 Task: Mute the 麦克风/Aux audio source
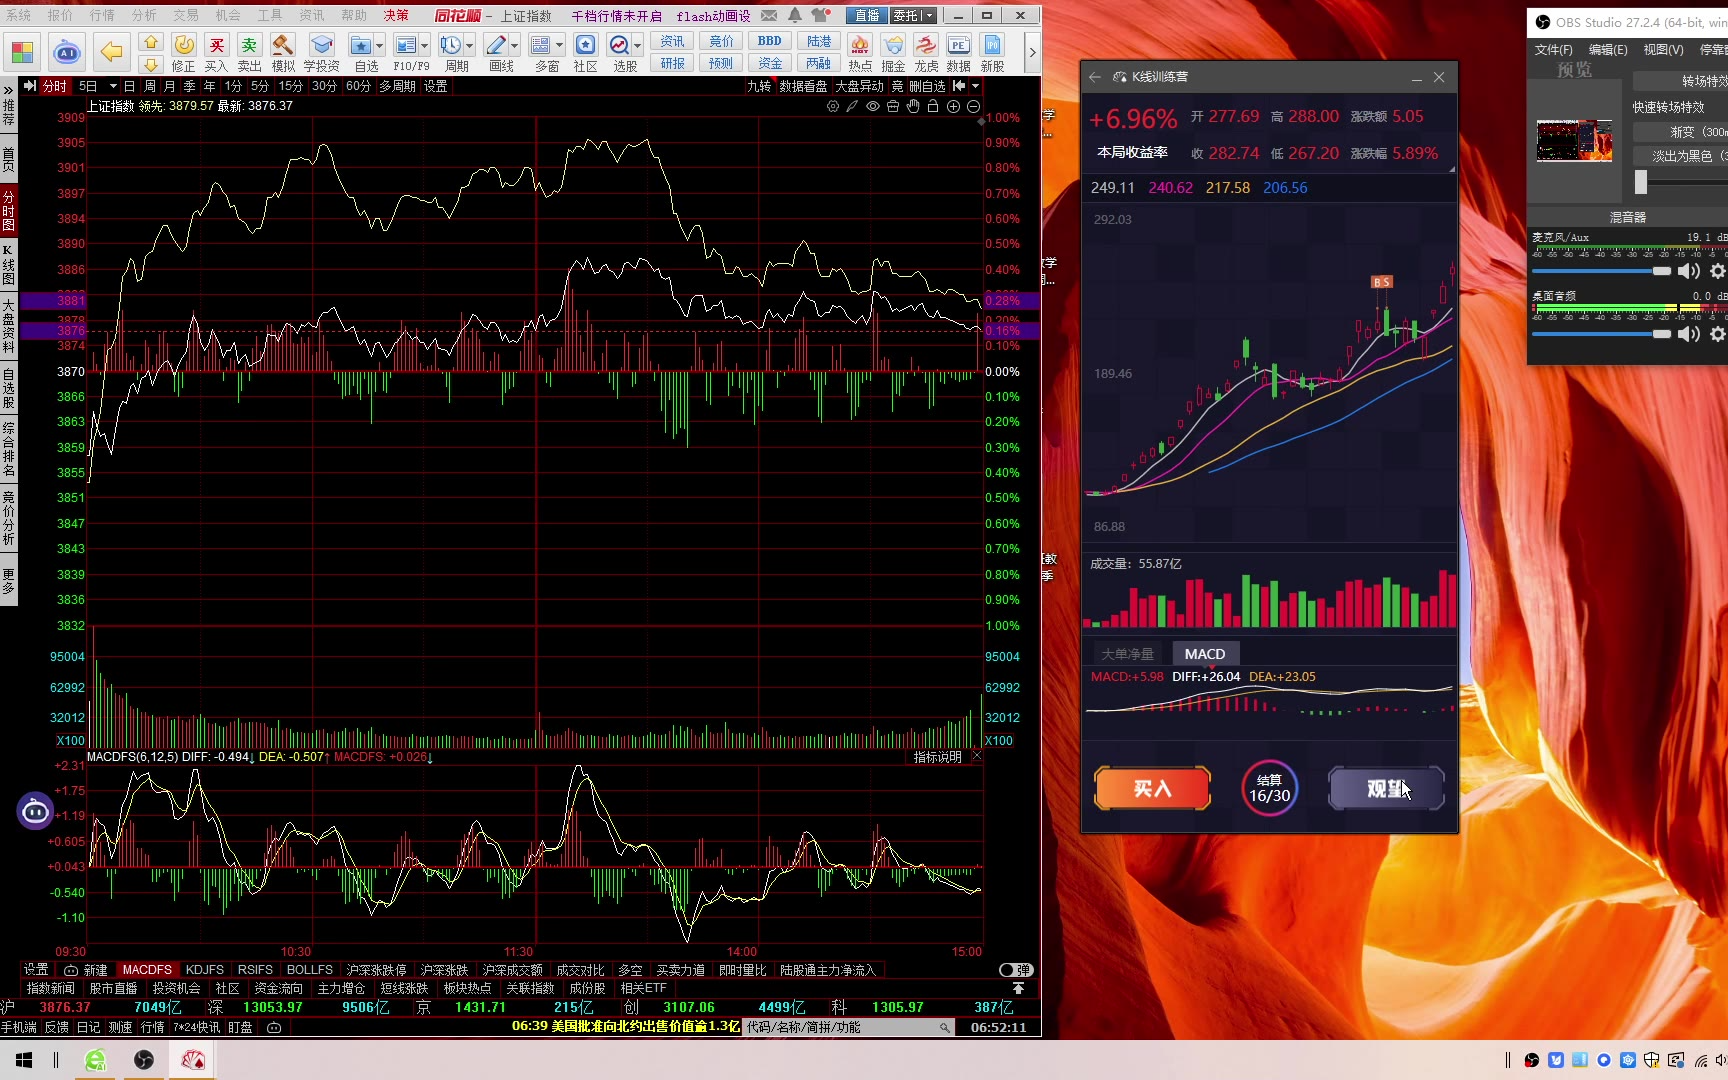[1689, 271]
